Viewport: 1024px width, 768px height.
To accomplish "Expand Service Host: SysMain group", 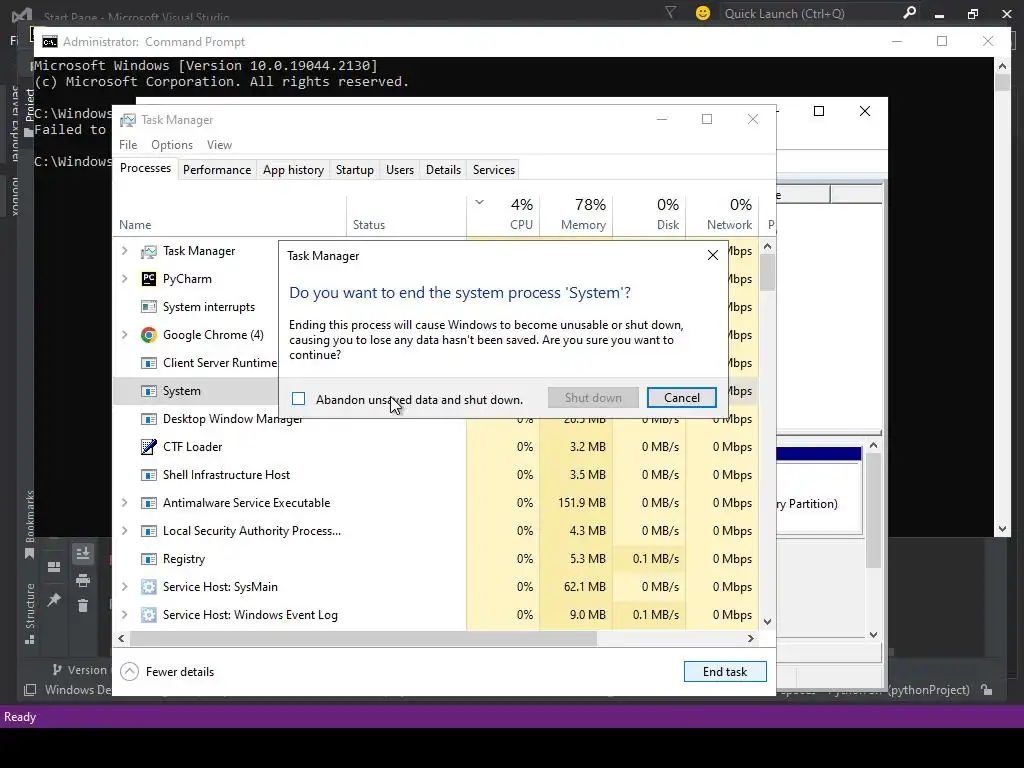I will (125, 587).
